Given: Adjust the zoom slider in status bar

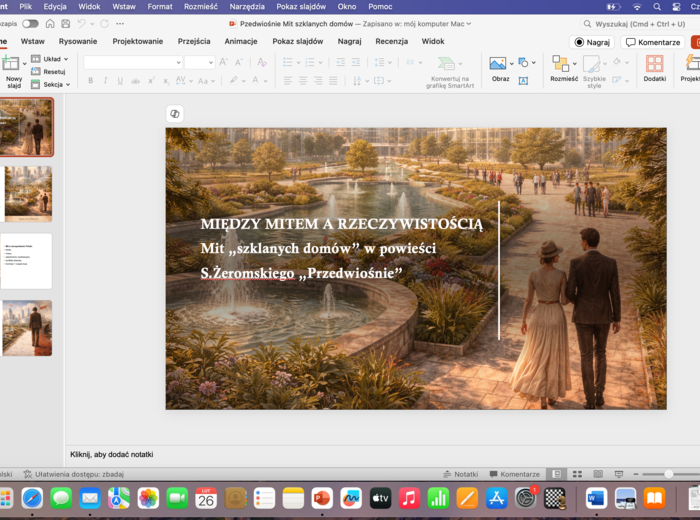Looking at the screenshot, I should click(x=668, y=474).
